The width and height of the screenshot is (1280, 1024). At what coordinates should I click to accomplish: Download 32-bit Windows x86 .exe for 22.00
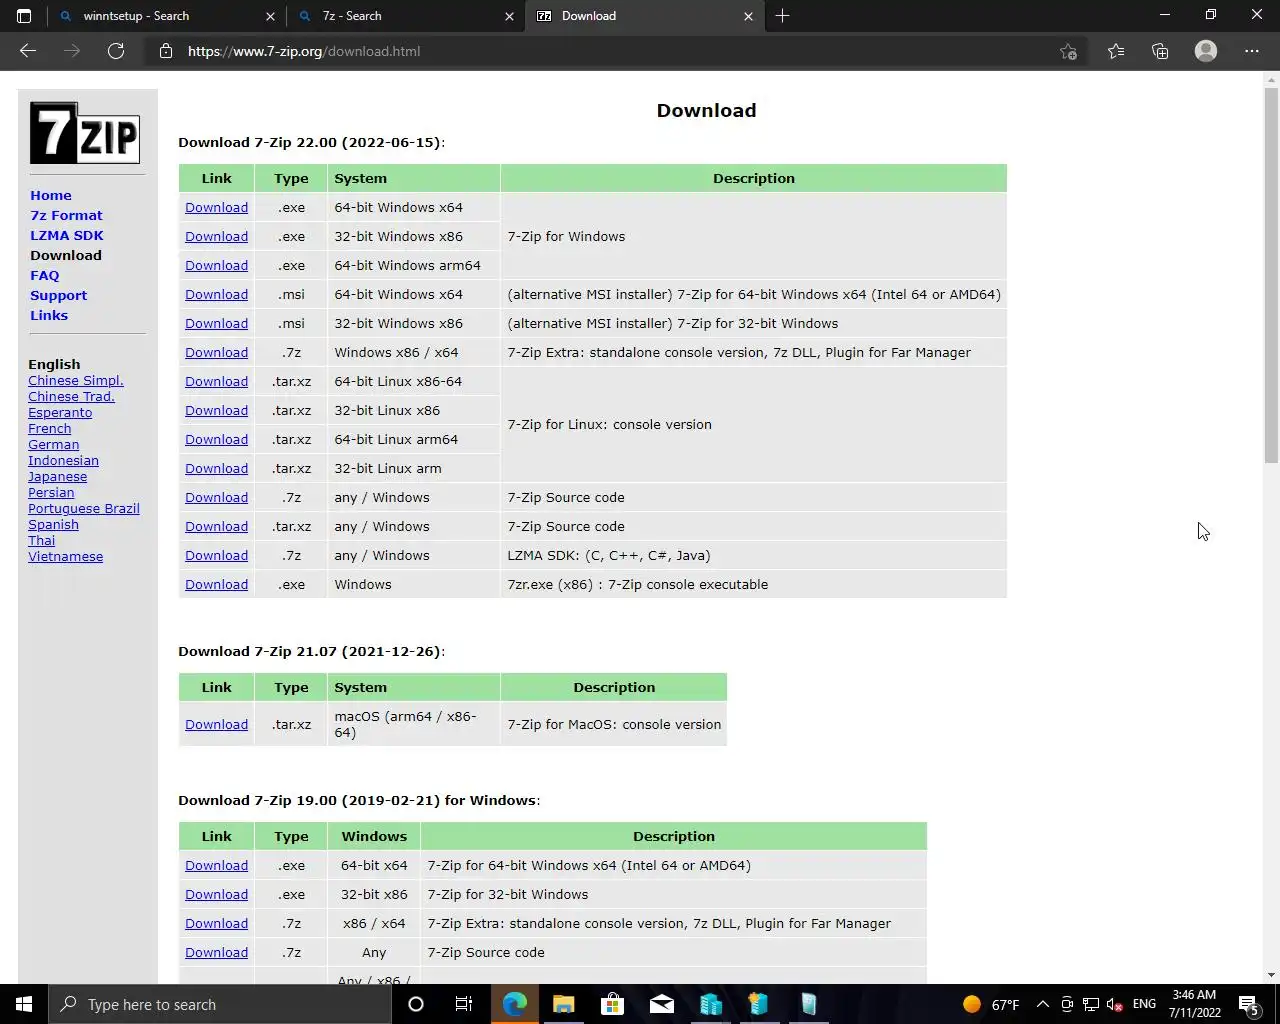[216, 236]
